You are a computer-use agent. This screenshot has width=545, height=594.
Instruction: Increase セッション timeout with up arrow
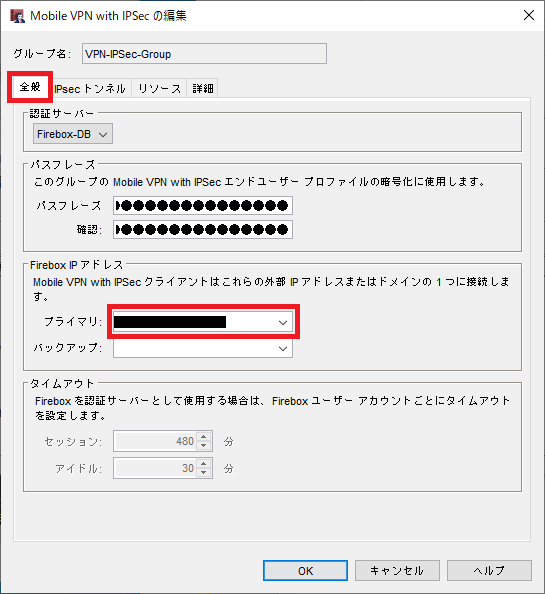(204, 437)
